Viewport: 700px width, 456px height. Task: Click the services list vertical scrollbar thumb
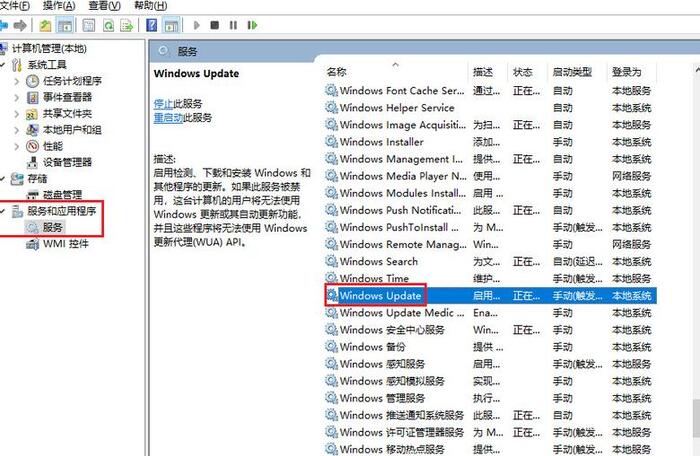(696, 418)
